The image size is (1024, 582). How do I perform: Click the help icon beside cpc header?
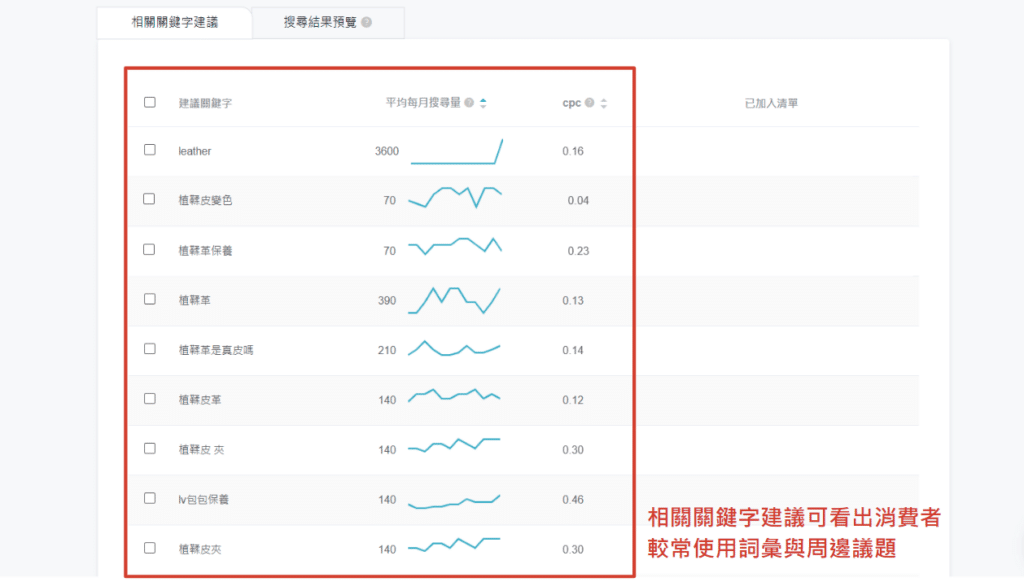click(590, 103)
